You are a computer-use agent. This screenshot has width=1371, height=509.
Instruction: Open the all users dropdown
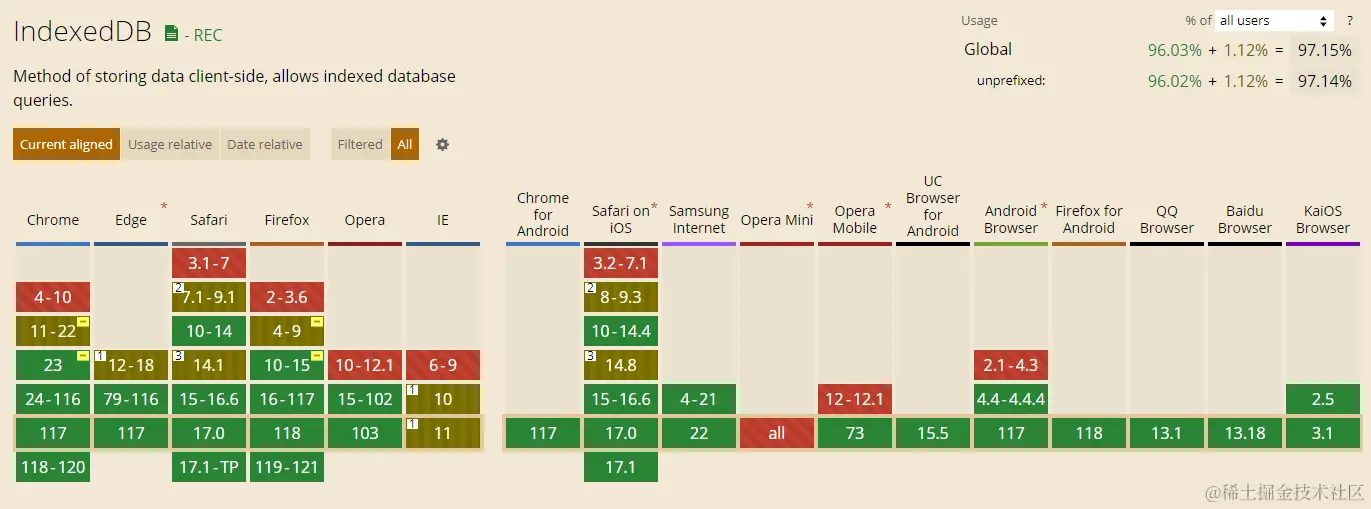click(1274, 20)
